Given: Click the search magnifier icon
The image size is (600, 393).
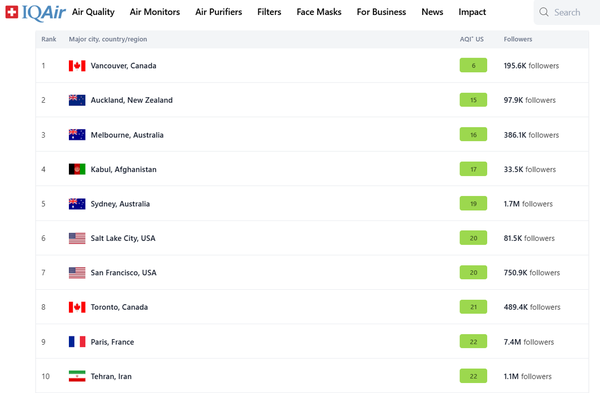Looking at the screenshot, I should [544, 12].
